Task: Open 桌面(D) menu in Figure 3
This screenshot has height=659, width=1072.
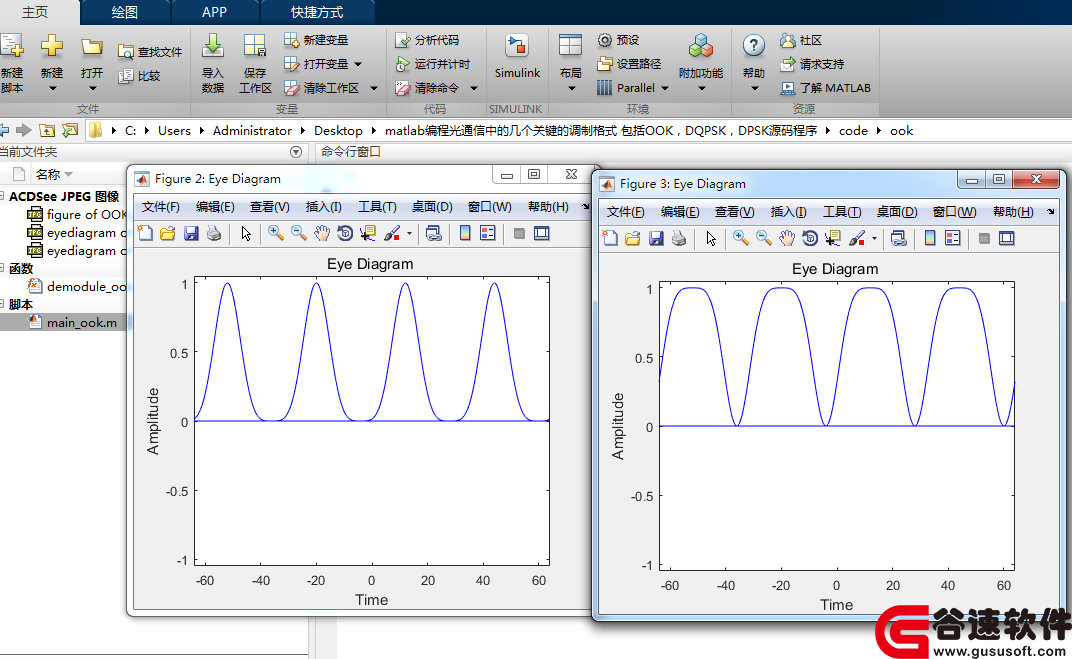Action: [897, 212]
